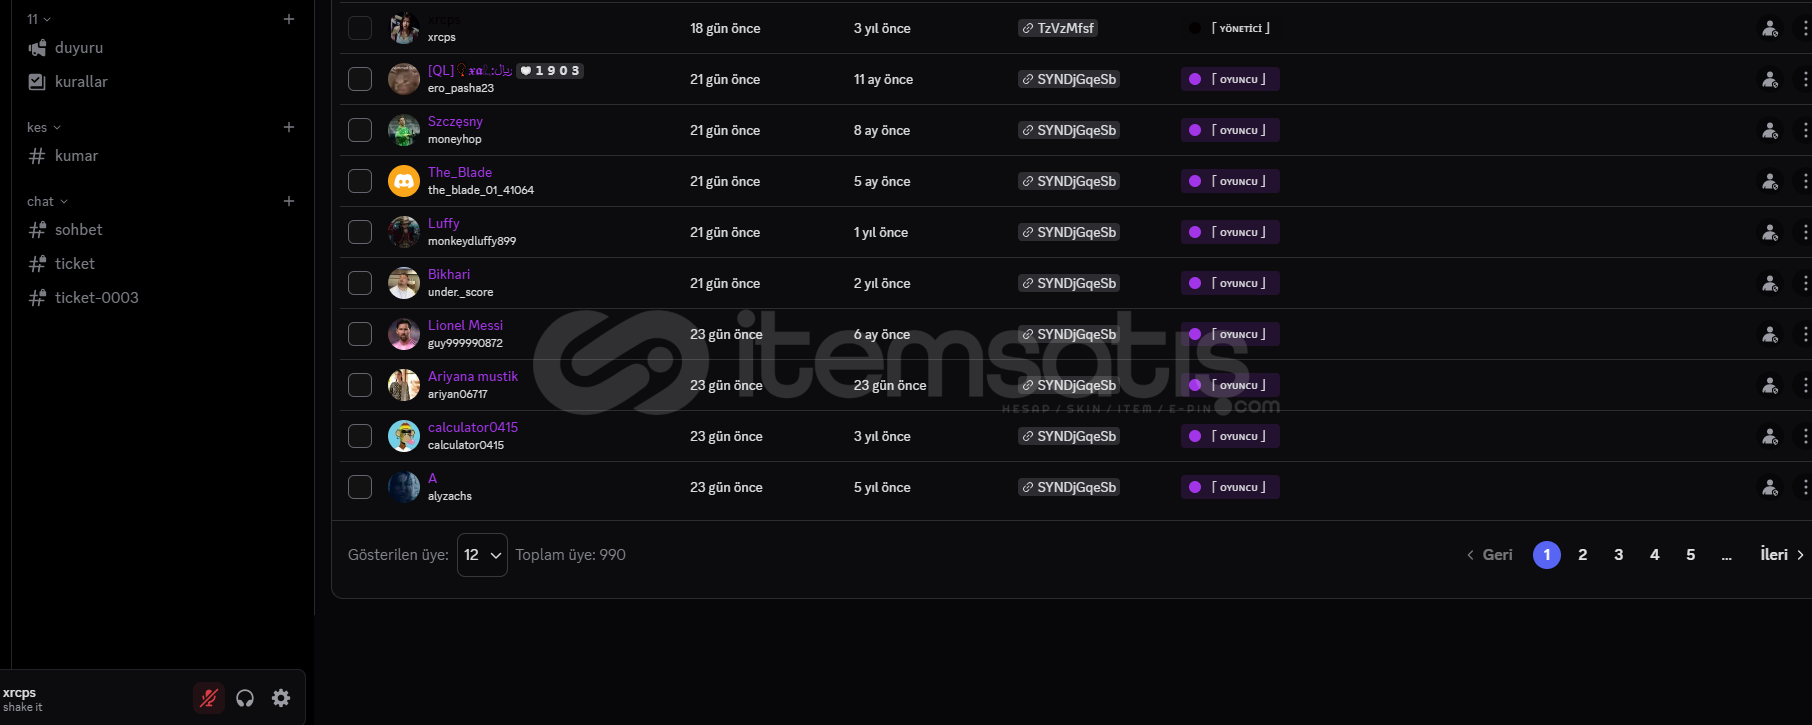The image size is (1812, 725).
Task: Click İleri to go to next page
Action: [x=1782, y=555]
